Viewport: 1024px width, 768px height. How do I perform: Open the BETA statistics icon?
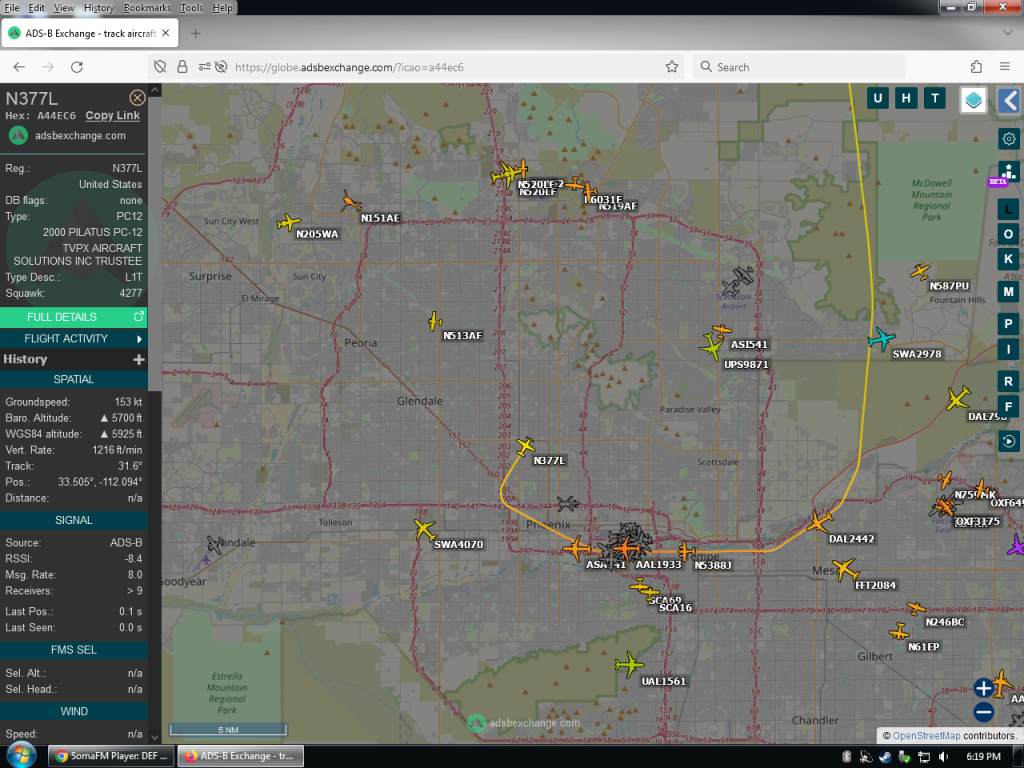point(1008,173)
